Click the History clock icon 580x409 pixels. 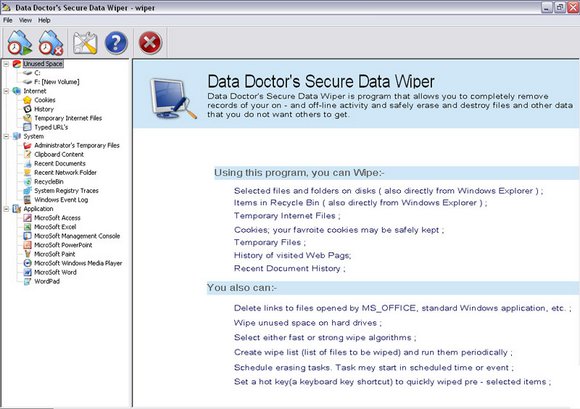27,109
